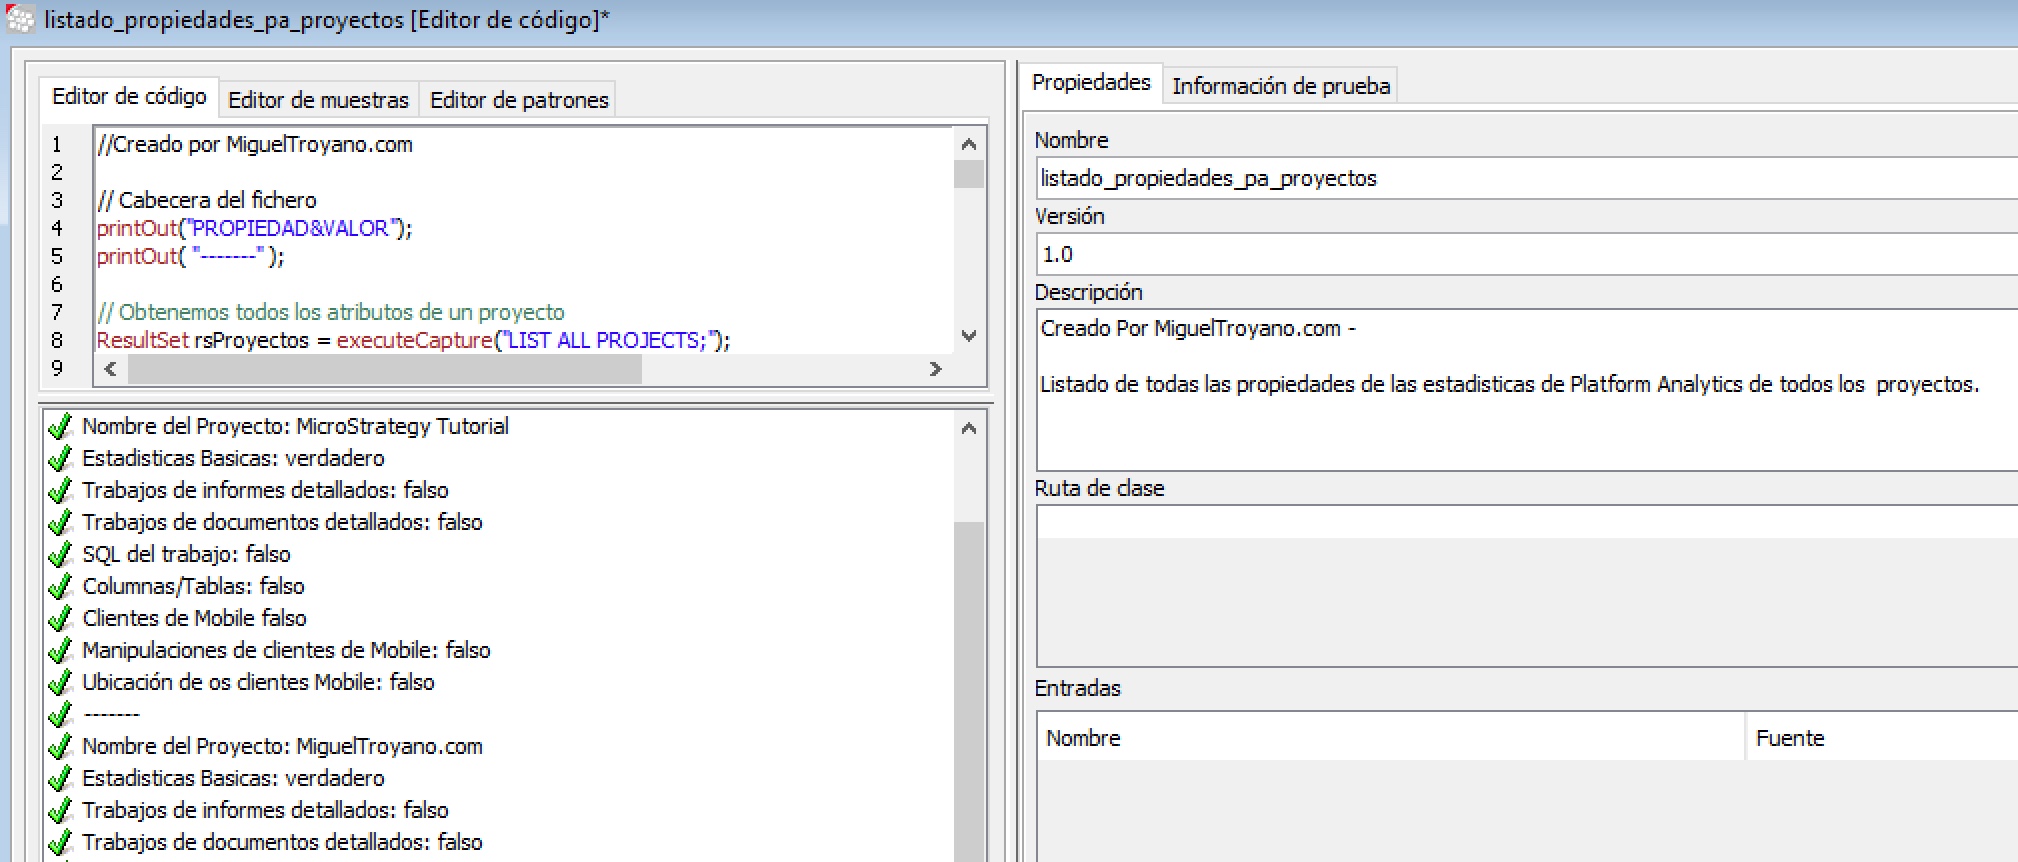This screenshot has width=2018, height=862.
Task: Click code line '// Cabecera del fichero'
Action: click(x=207, y=200)
